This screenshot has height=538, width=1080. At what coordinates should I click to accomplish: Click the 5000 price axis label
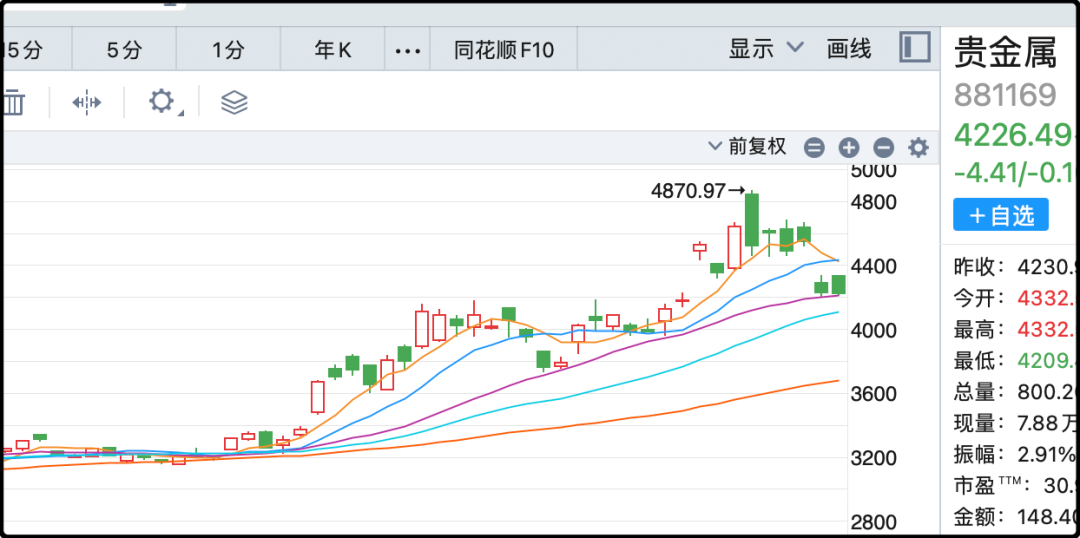pos(873,171)
